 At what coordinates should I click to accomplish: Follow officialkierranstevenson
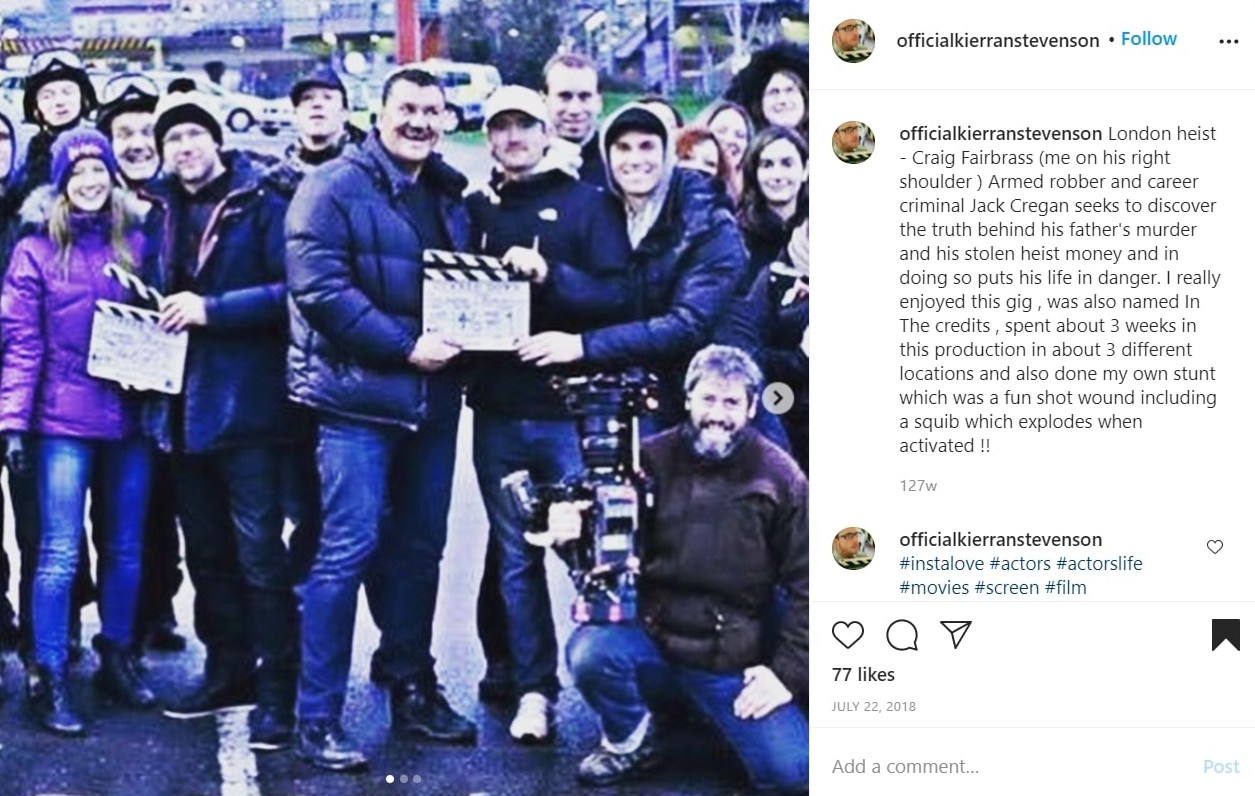(1149, 39)
